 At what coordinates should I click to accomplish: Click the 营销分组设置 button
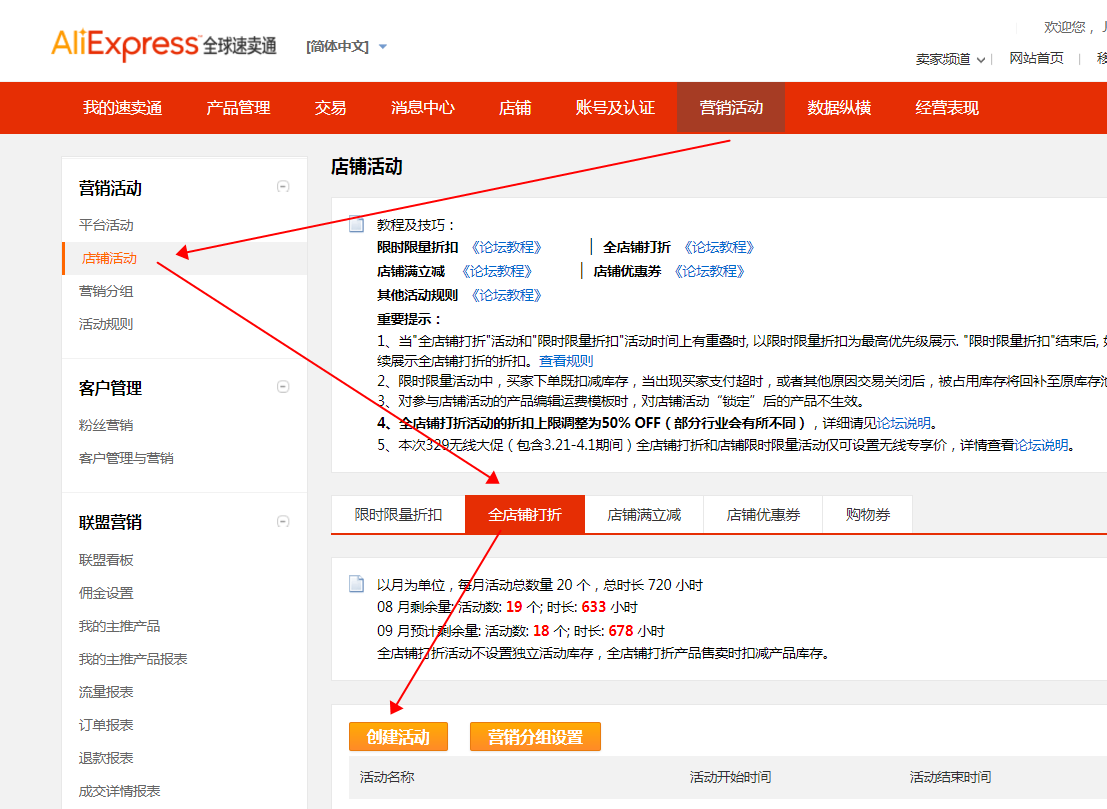pyautogui.click(x=535, y=737)
